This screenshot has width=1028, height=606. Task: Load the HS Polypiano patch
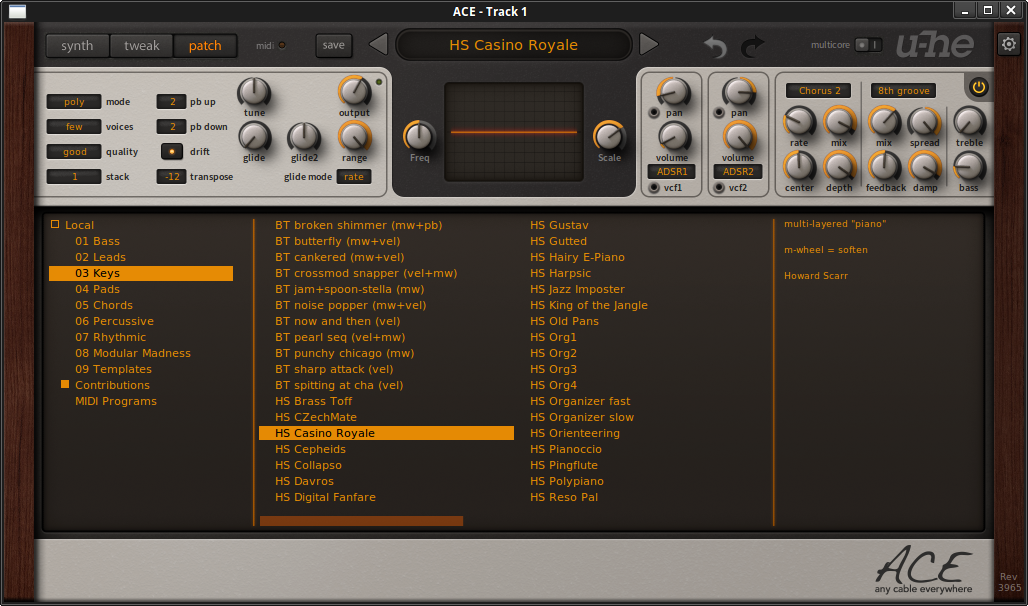click(x=567, y=481)
